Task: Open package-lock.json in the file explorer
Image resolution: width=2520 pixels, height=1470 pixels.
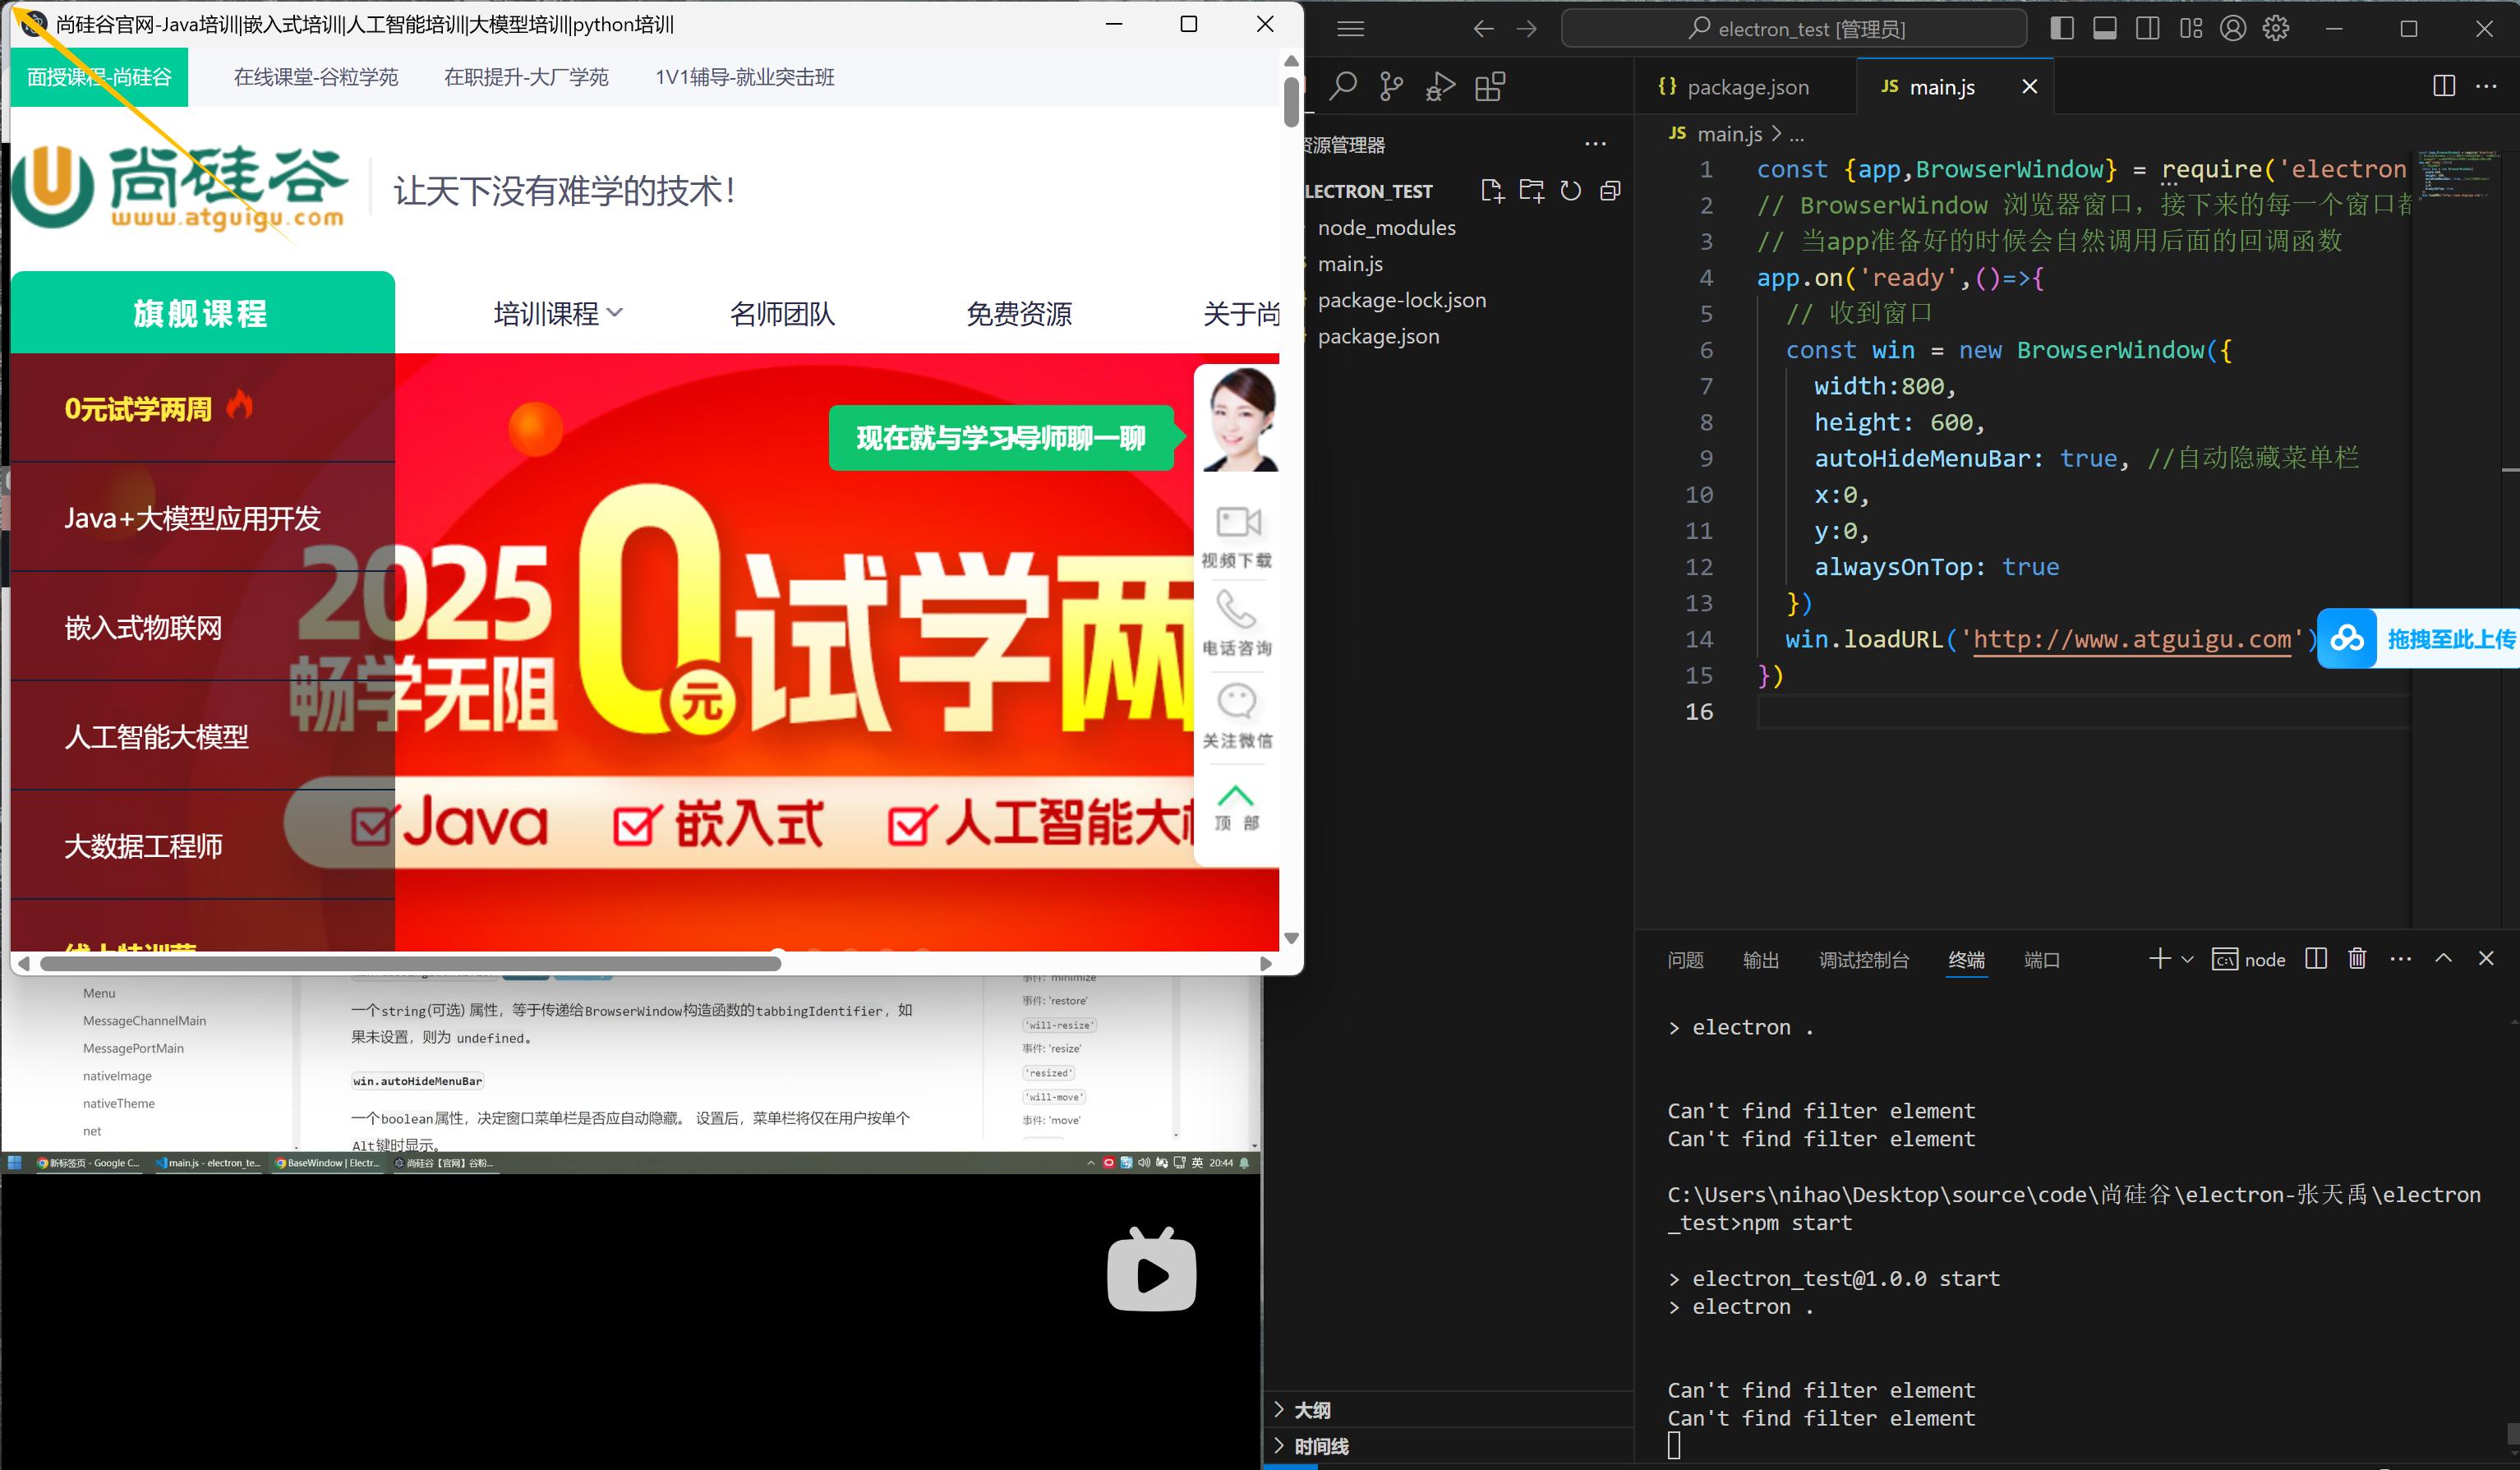Action: pyautogui.click(x=1401, y=300)
